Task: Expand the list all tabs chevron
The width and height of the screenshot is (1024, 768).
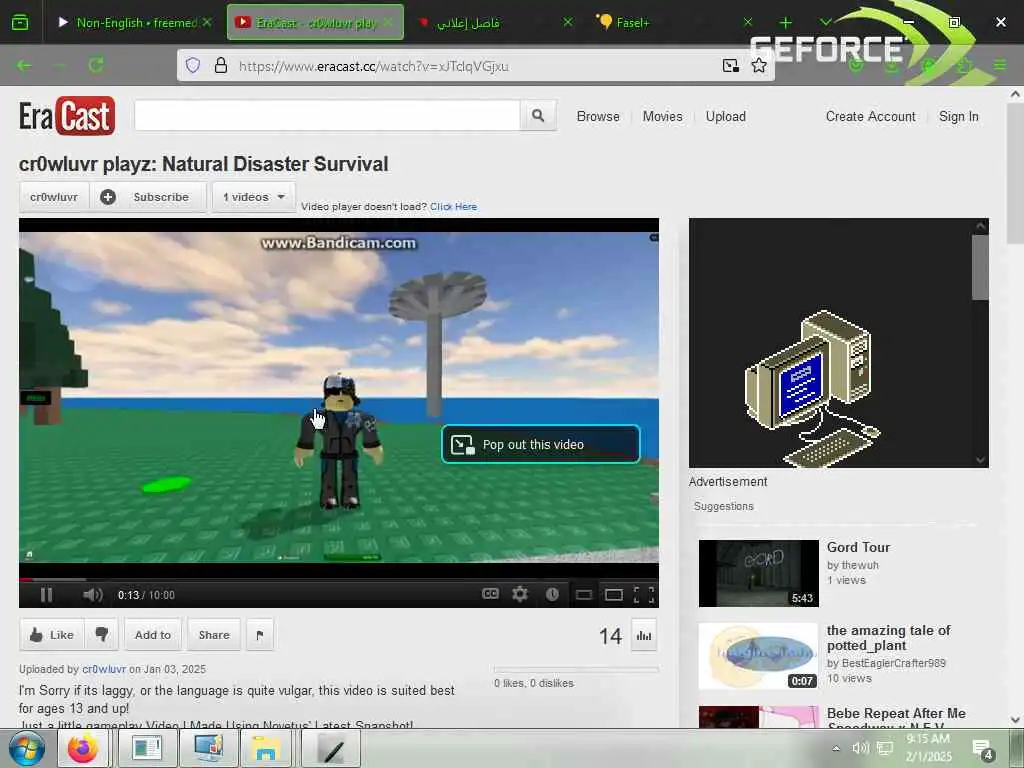Action: pyautogui.click(x=825, y=22)
